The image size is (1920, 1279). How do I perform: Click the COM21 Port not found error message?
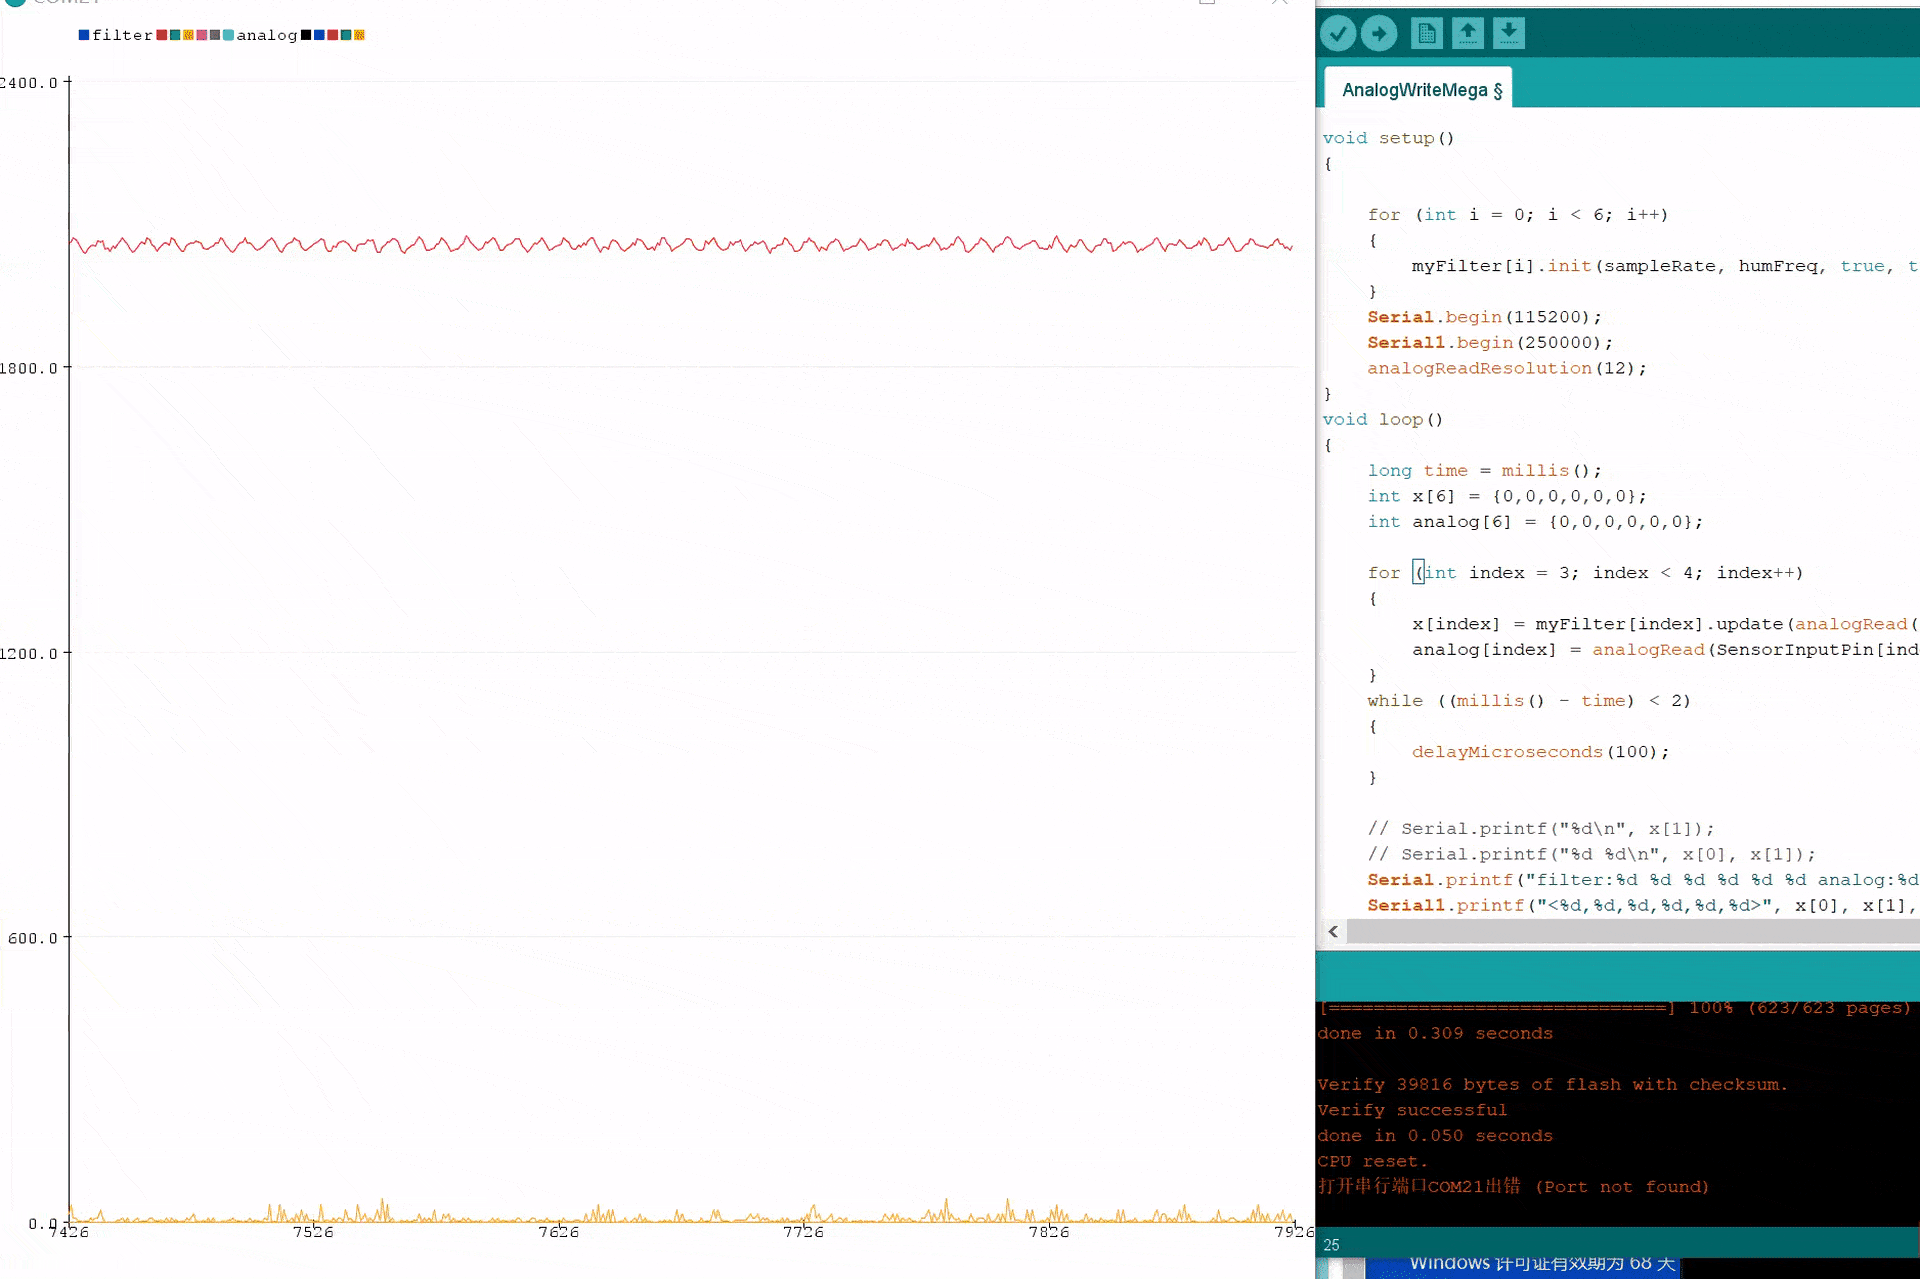coord(1512,1187)
